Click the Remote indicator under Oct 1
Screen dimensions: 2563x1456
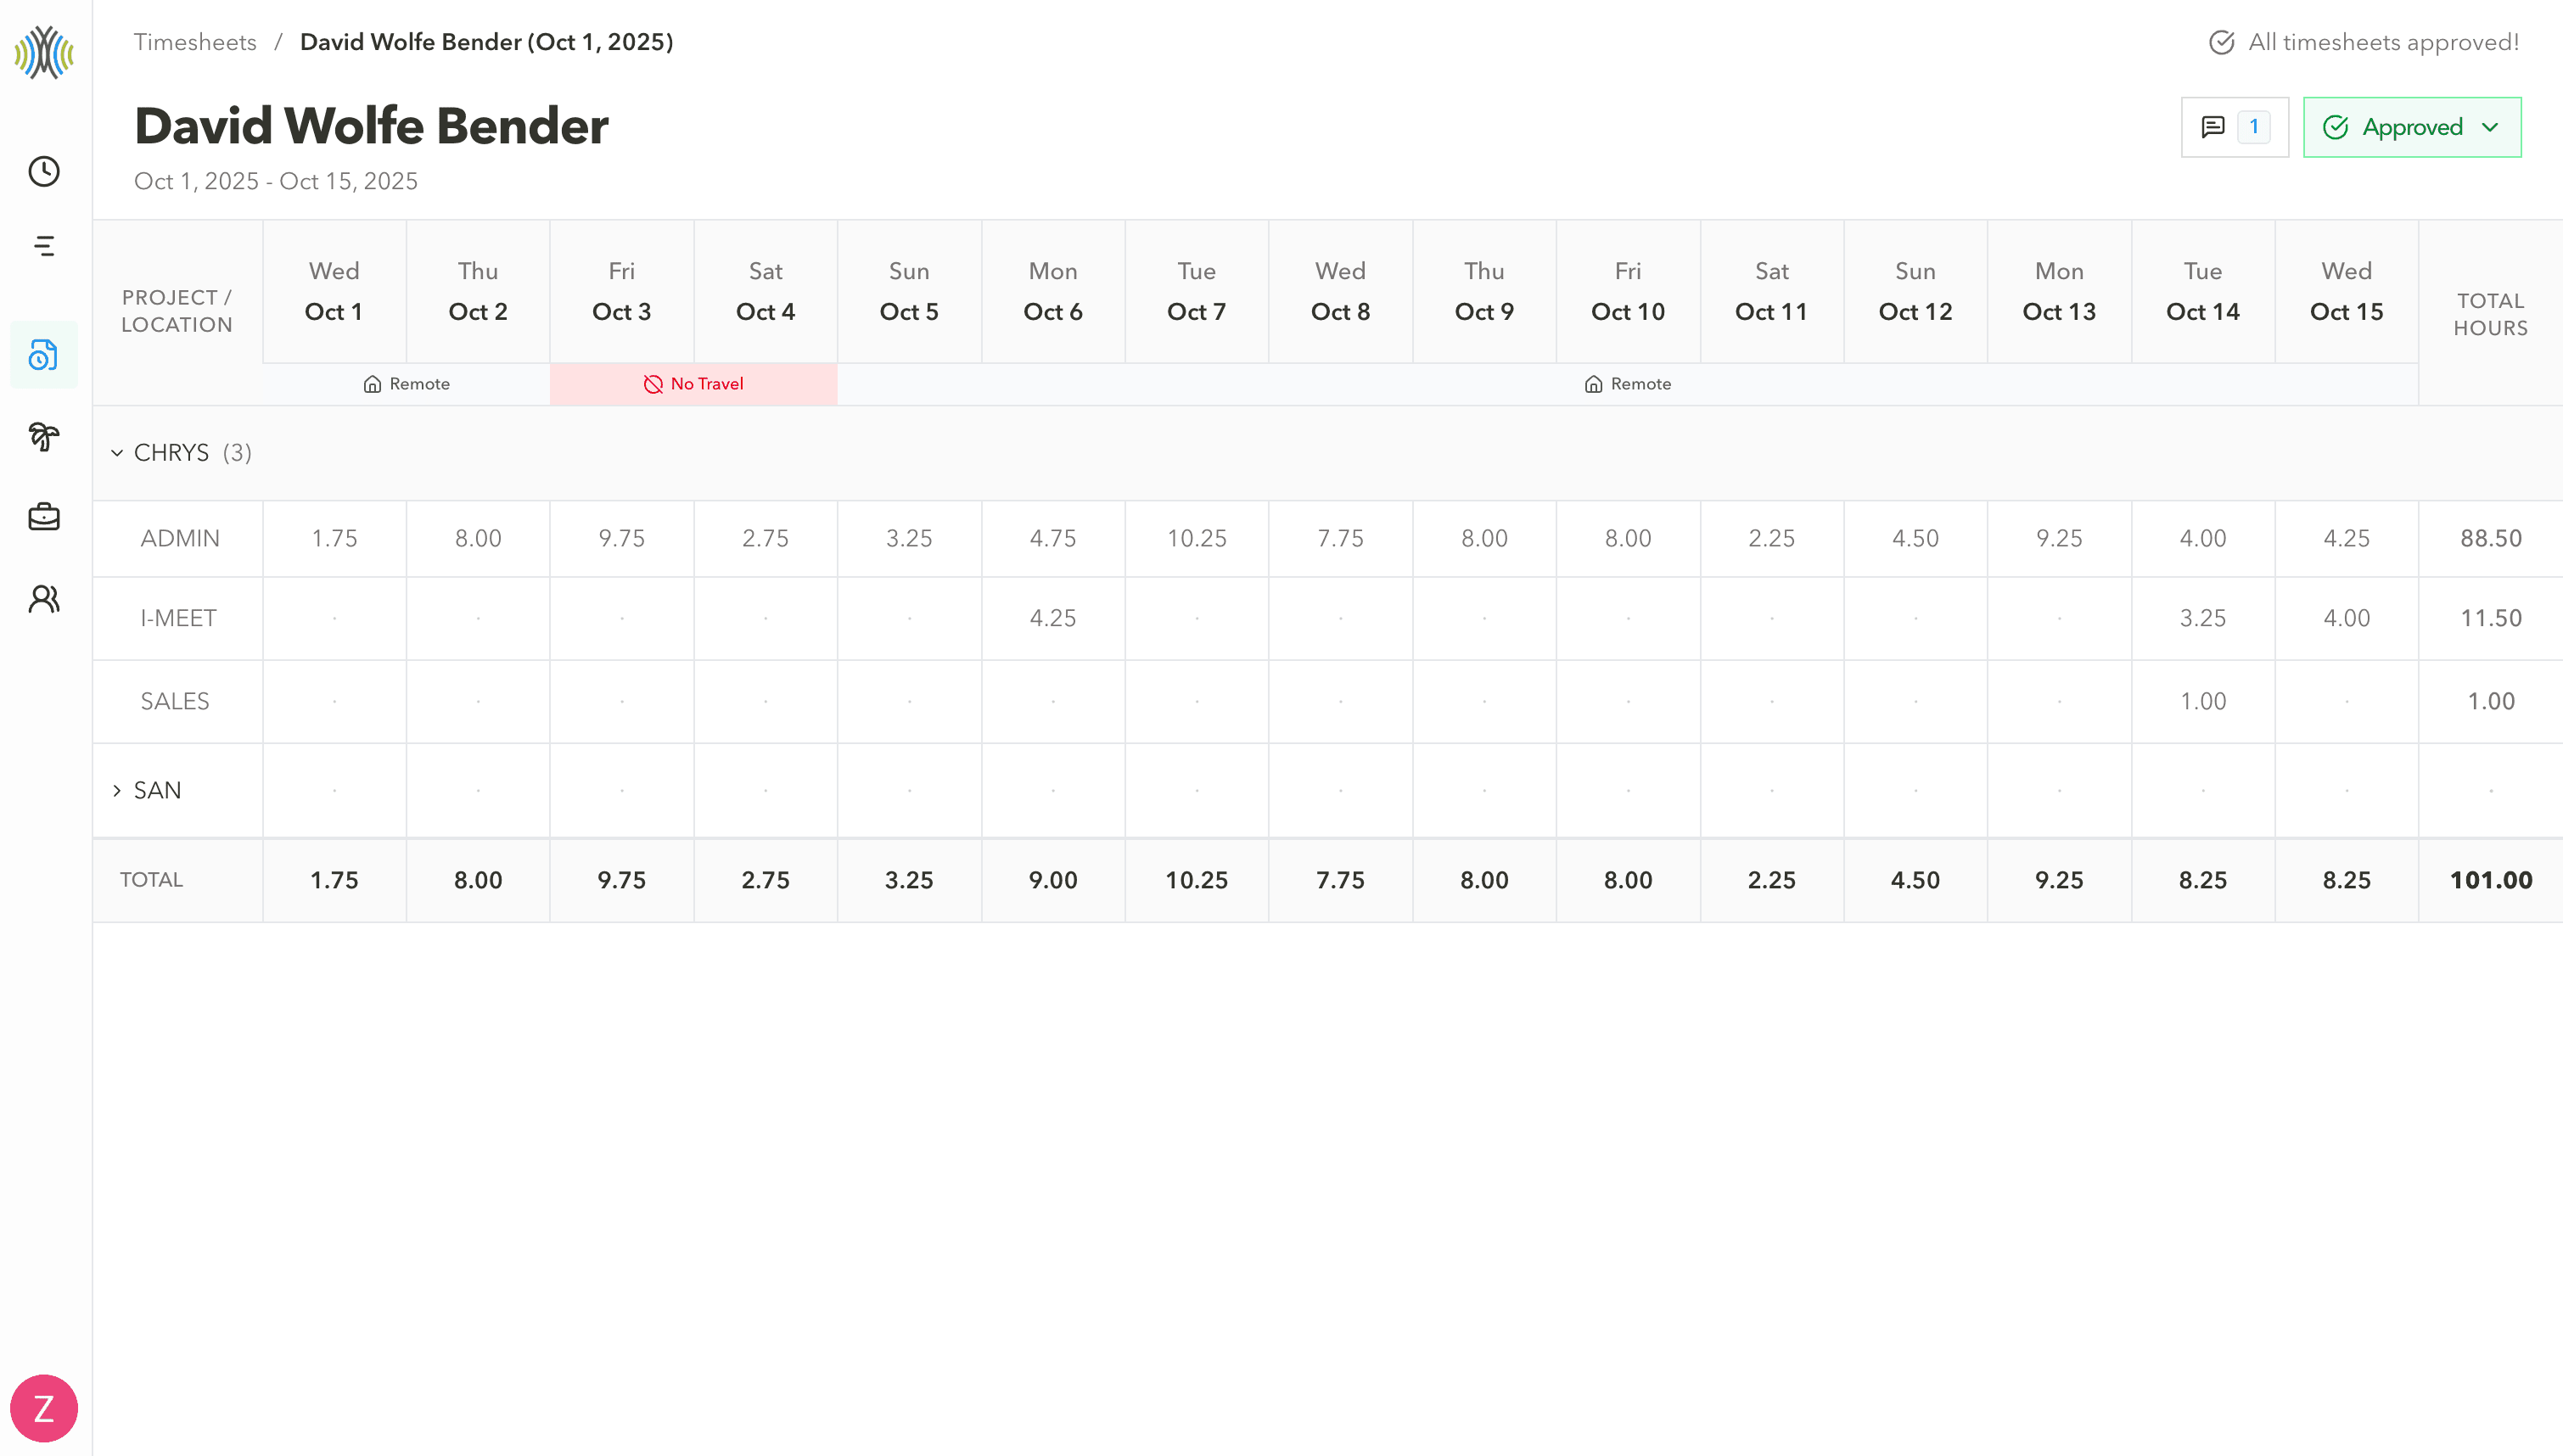click(x=407, y=383)
